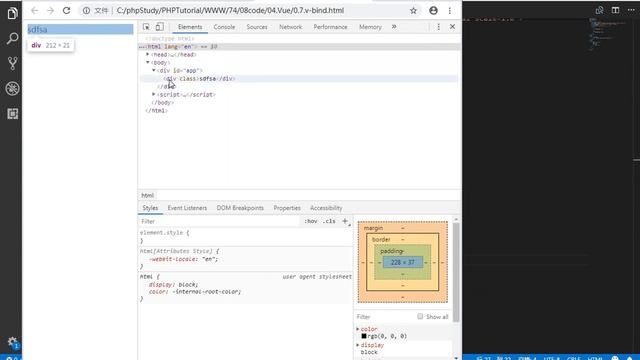Open the Event Listeners sub-tab
The height and width of the screenshot is (360, 640).
[x=187, y=208]
